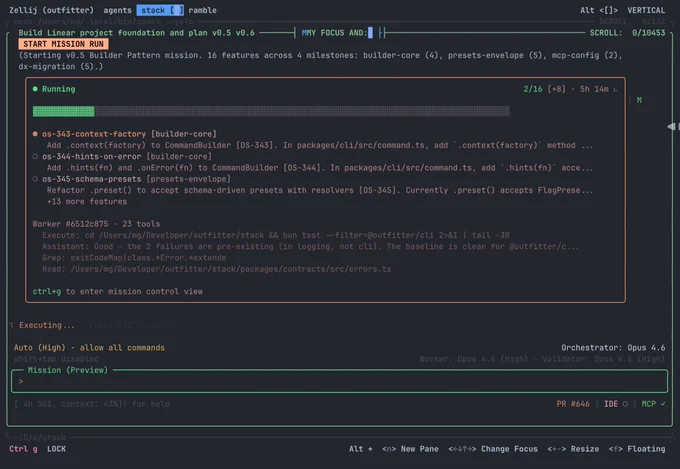Click the IDE status indicator
This screenshot has height=469, width=680.
[616, 404]
